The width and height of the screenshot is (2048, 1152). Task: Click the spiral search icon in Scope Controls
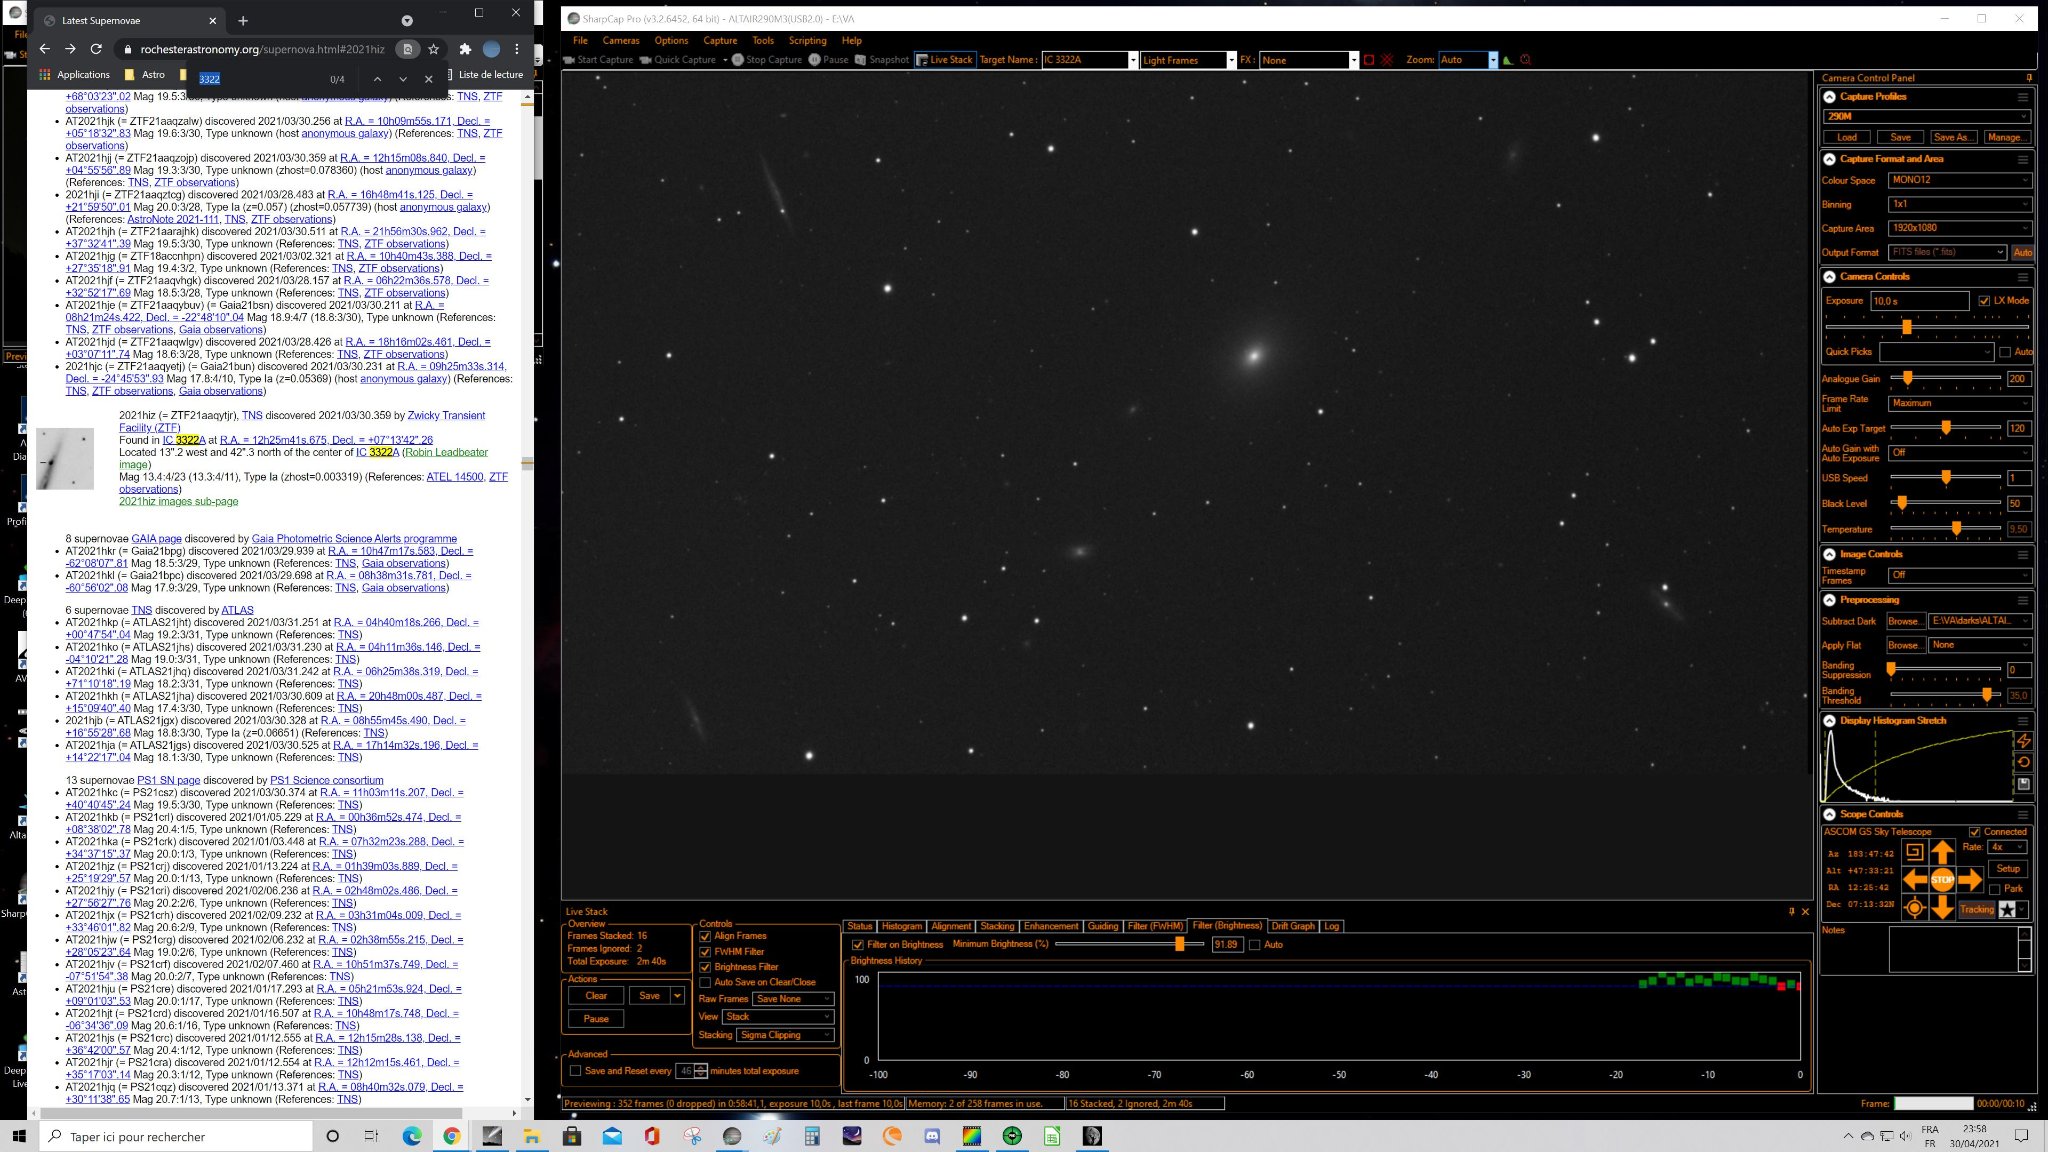click(x=1914, y=852)
